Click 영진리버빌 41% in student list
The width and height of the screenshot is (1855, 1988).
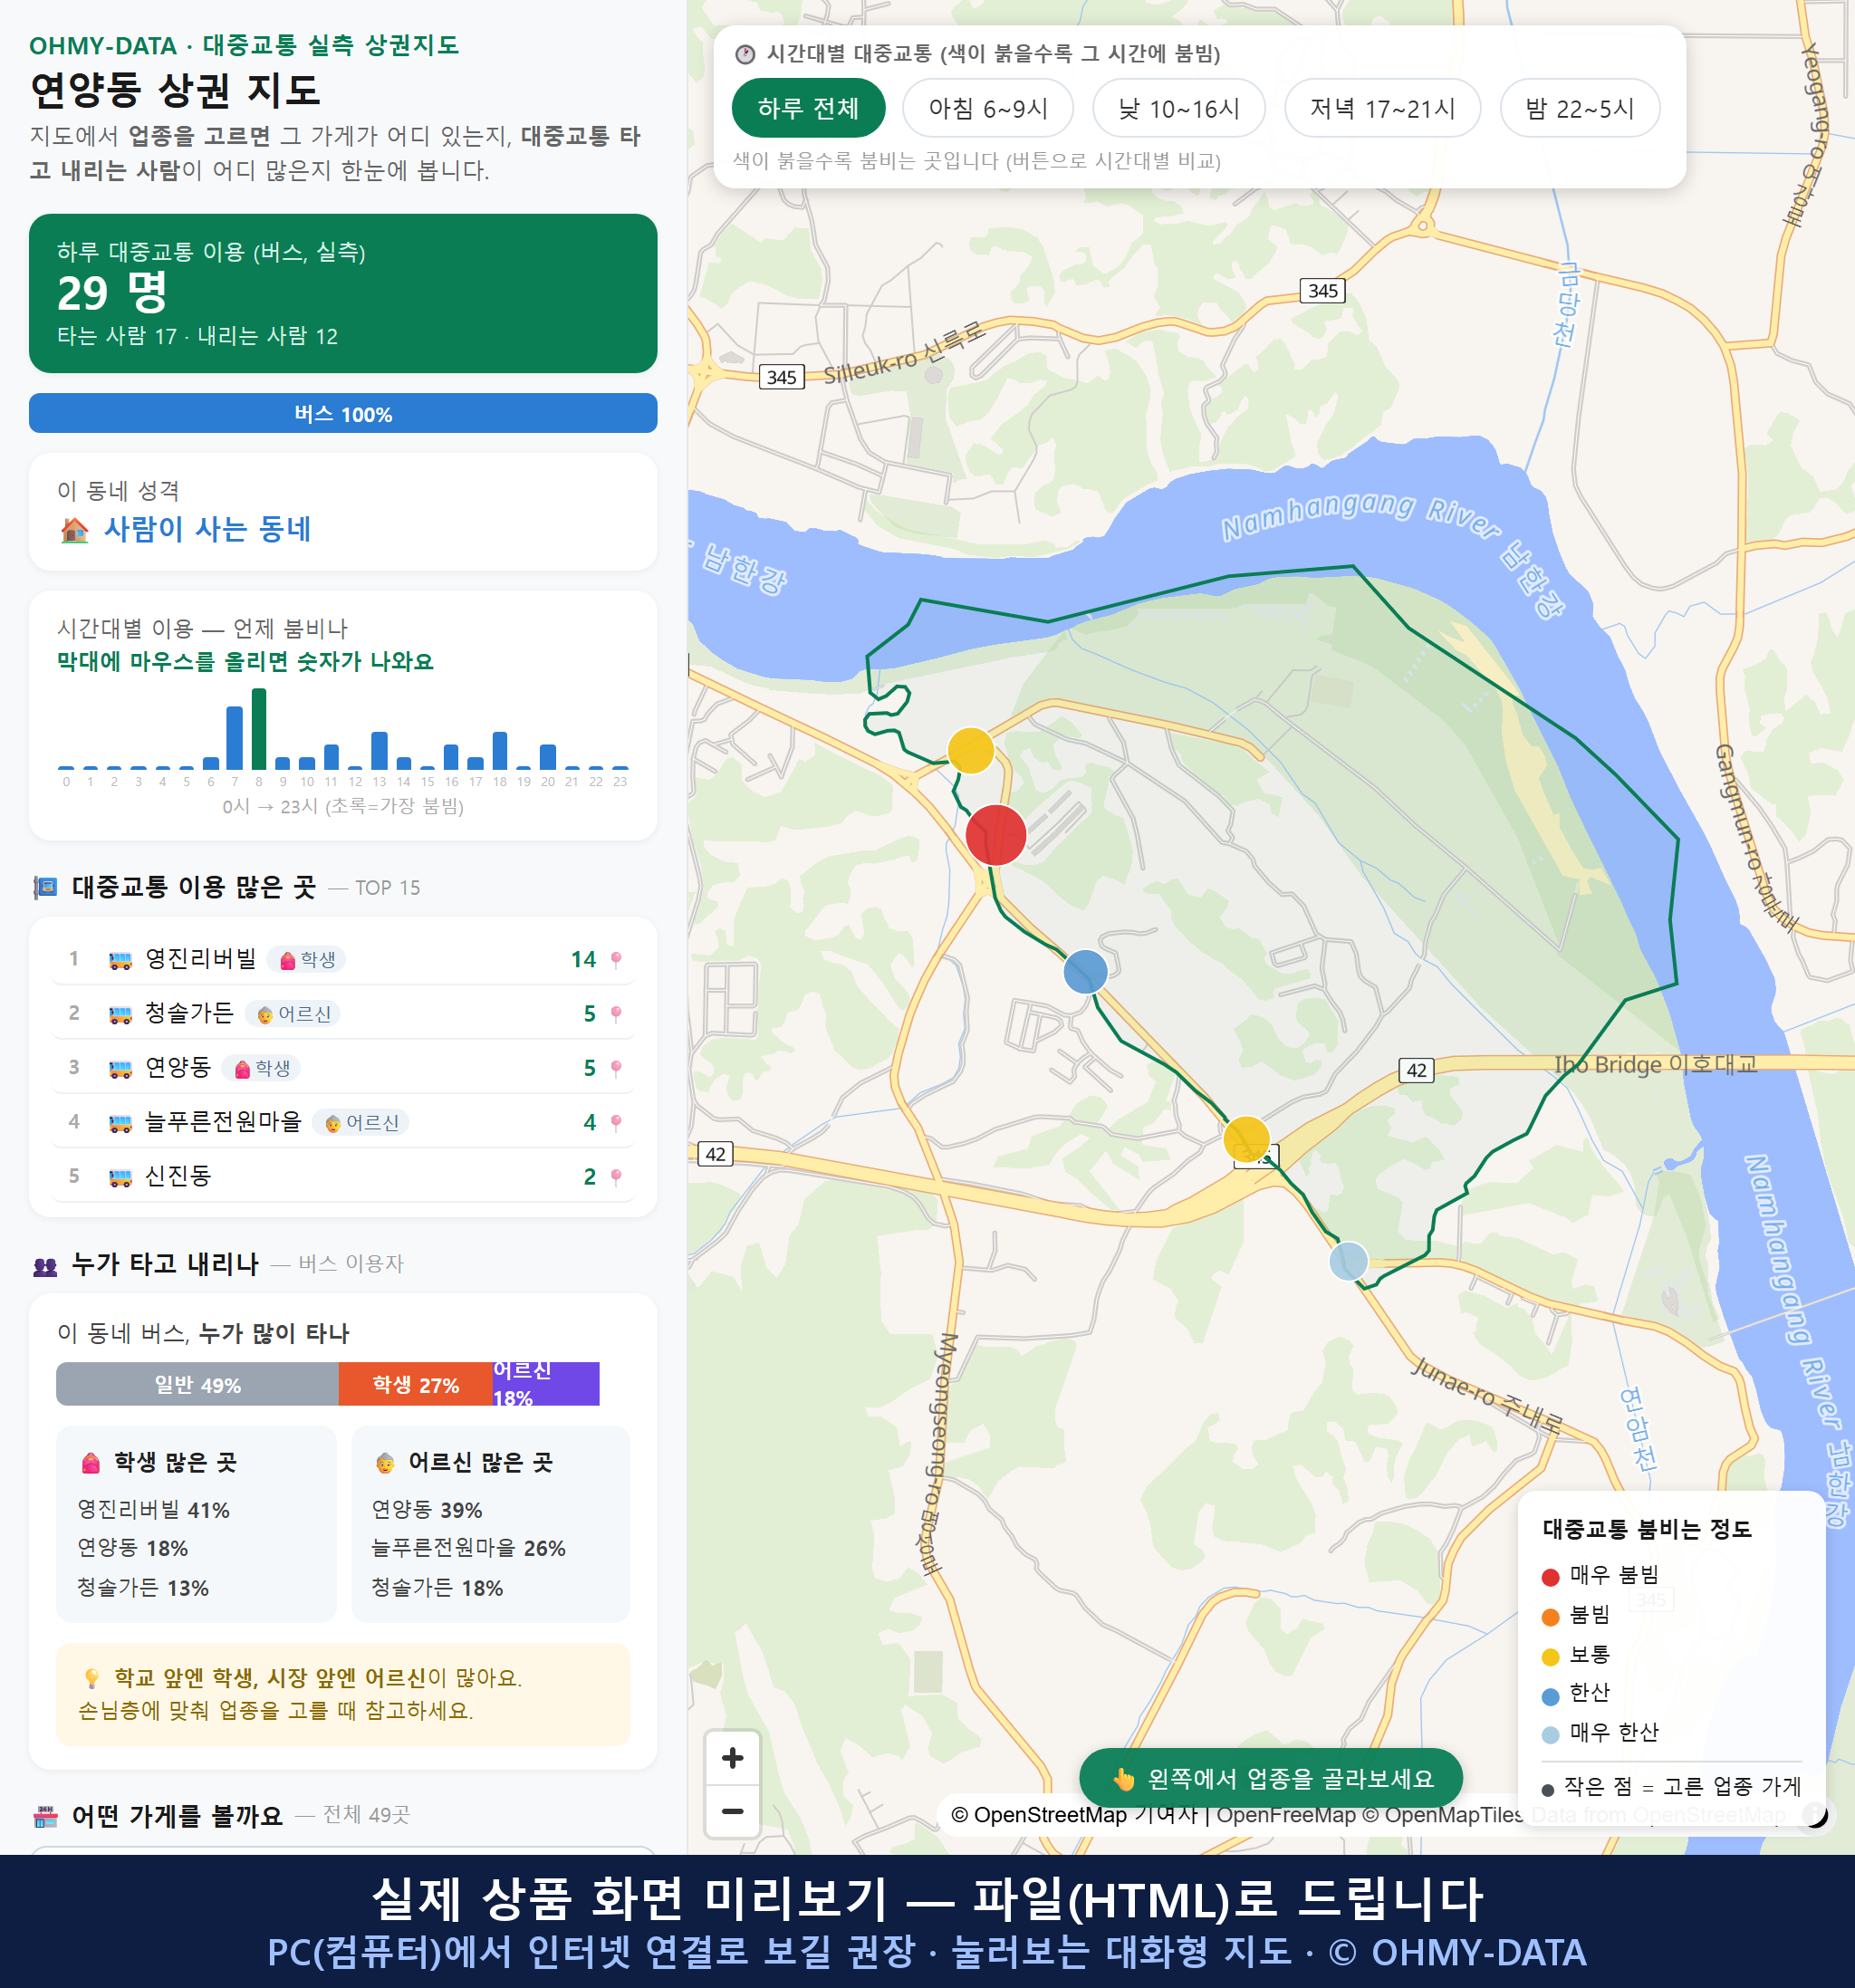pyautogui.click(x=153, y=1510)
